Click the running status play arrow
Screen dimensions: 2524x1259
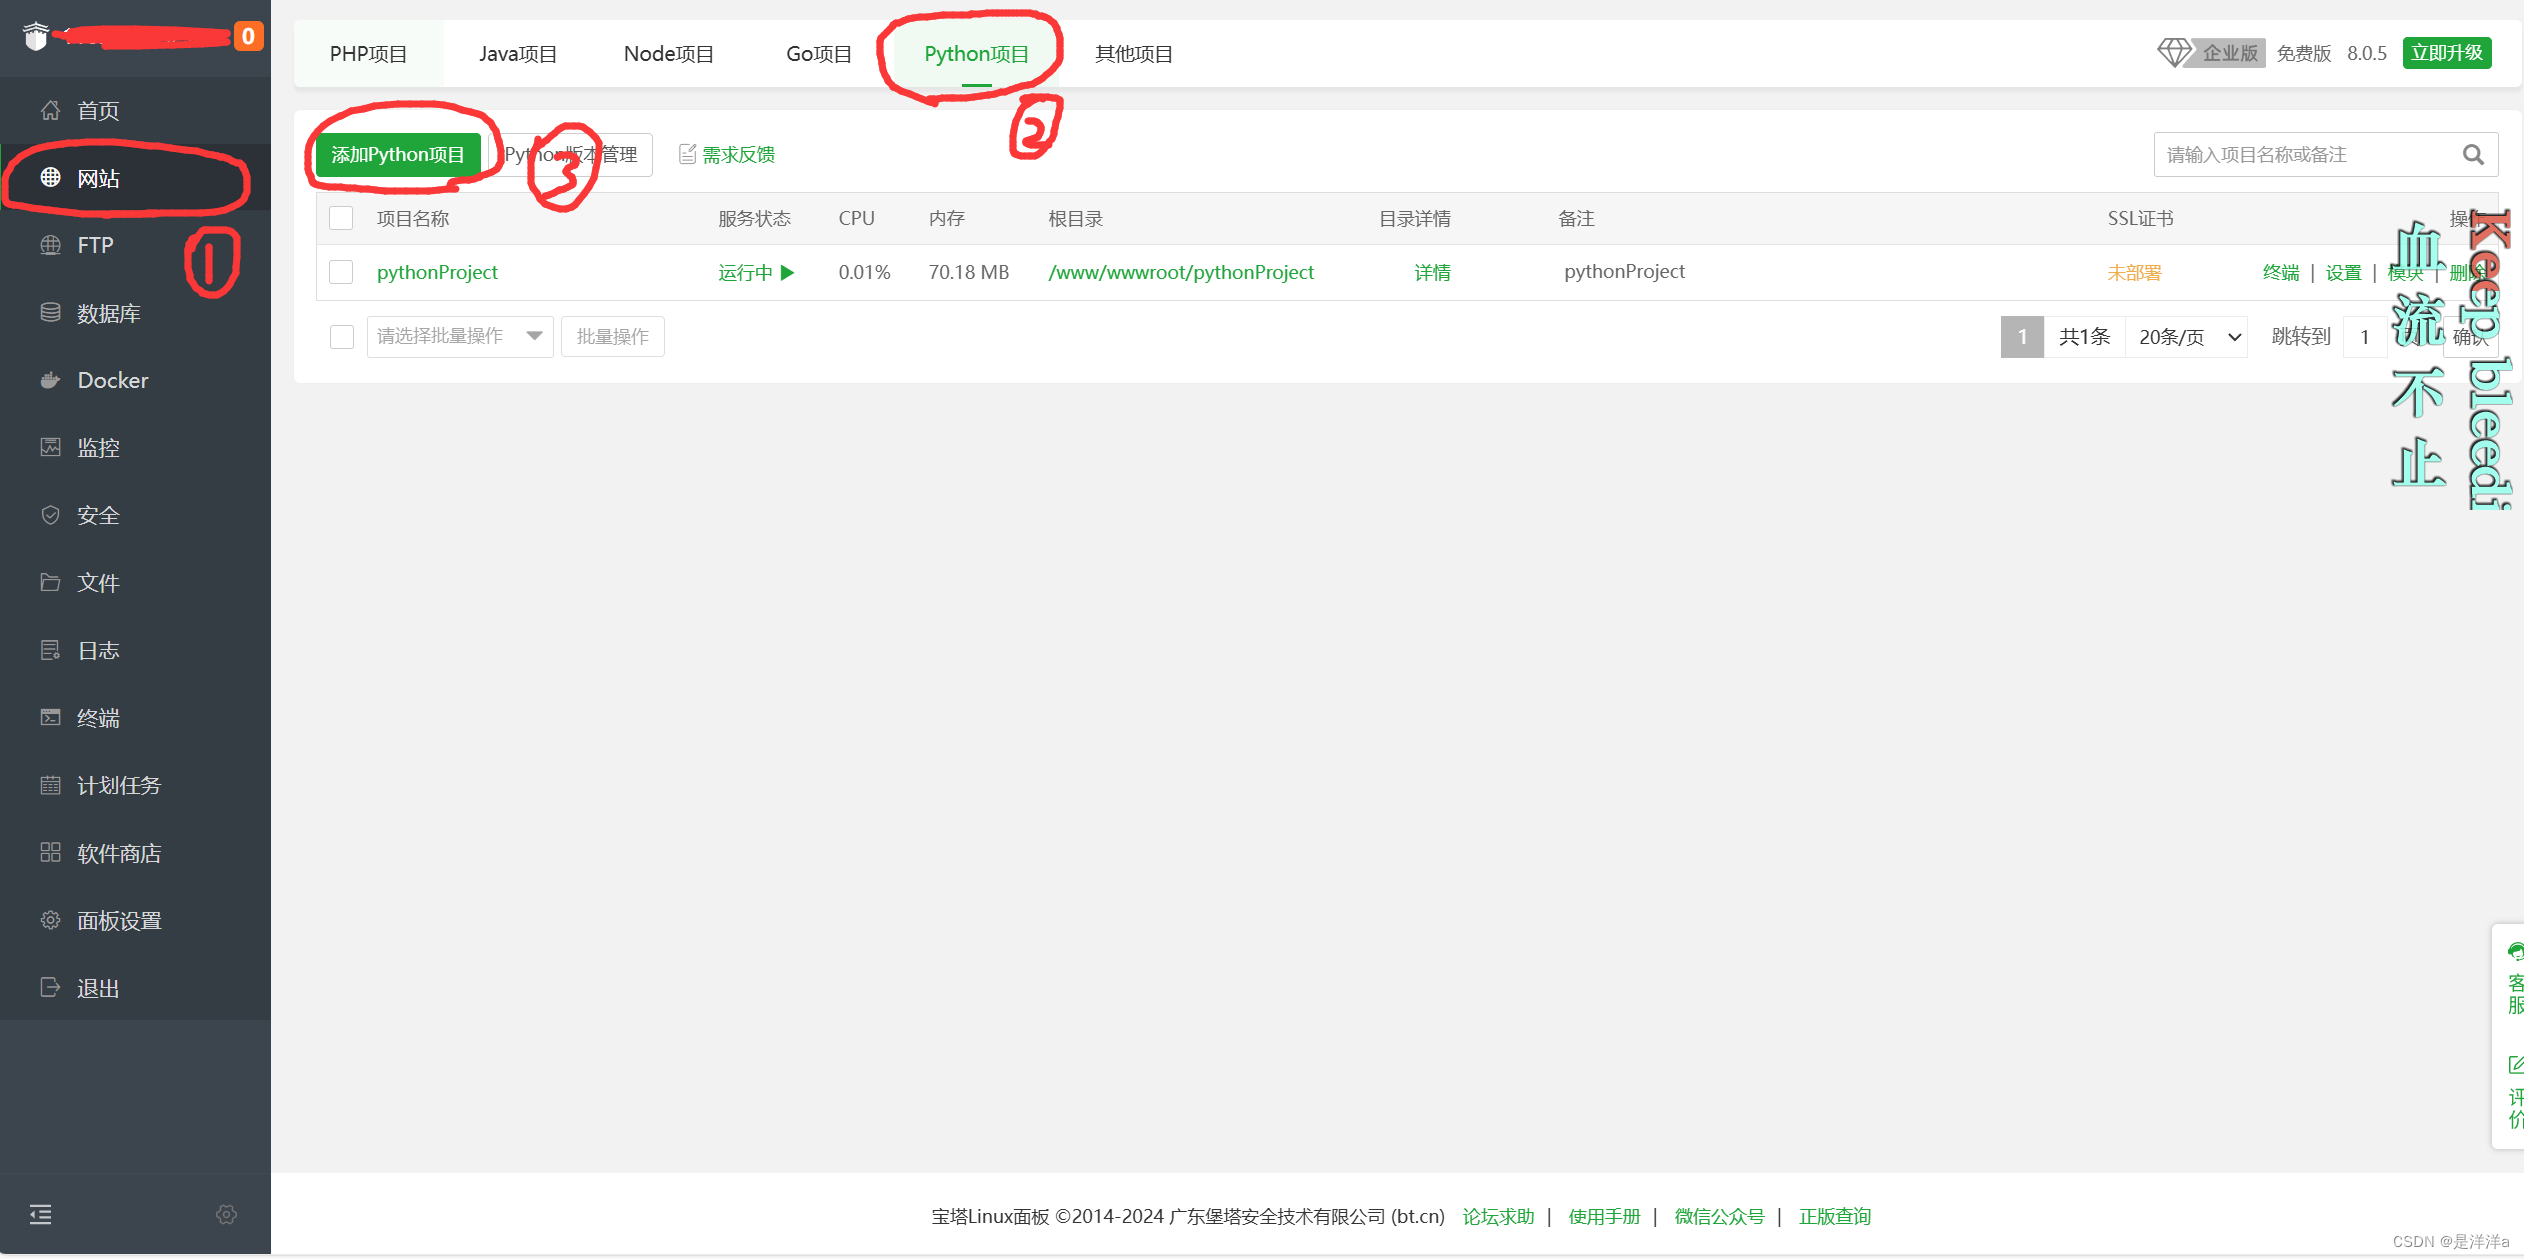tap(788, 272)
